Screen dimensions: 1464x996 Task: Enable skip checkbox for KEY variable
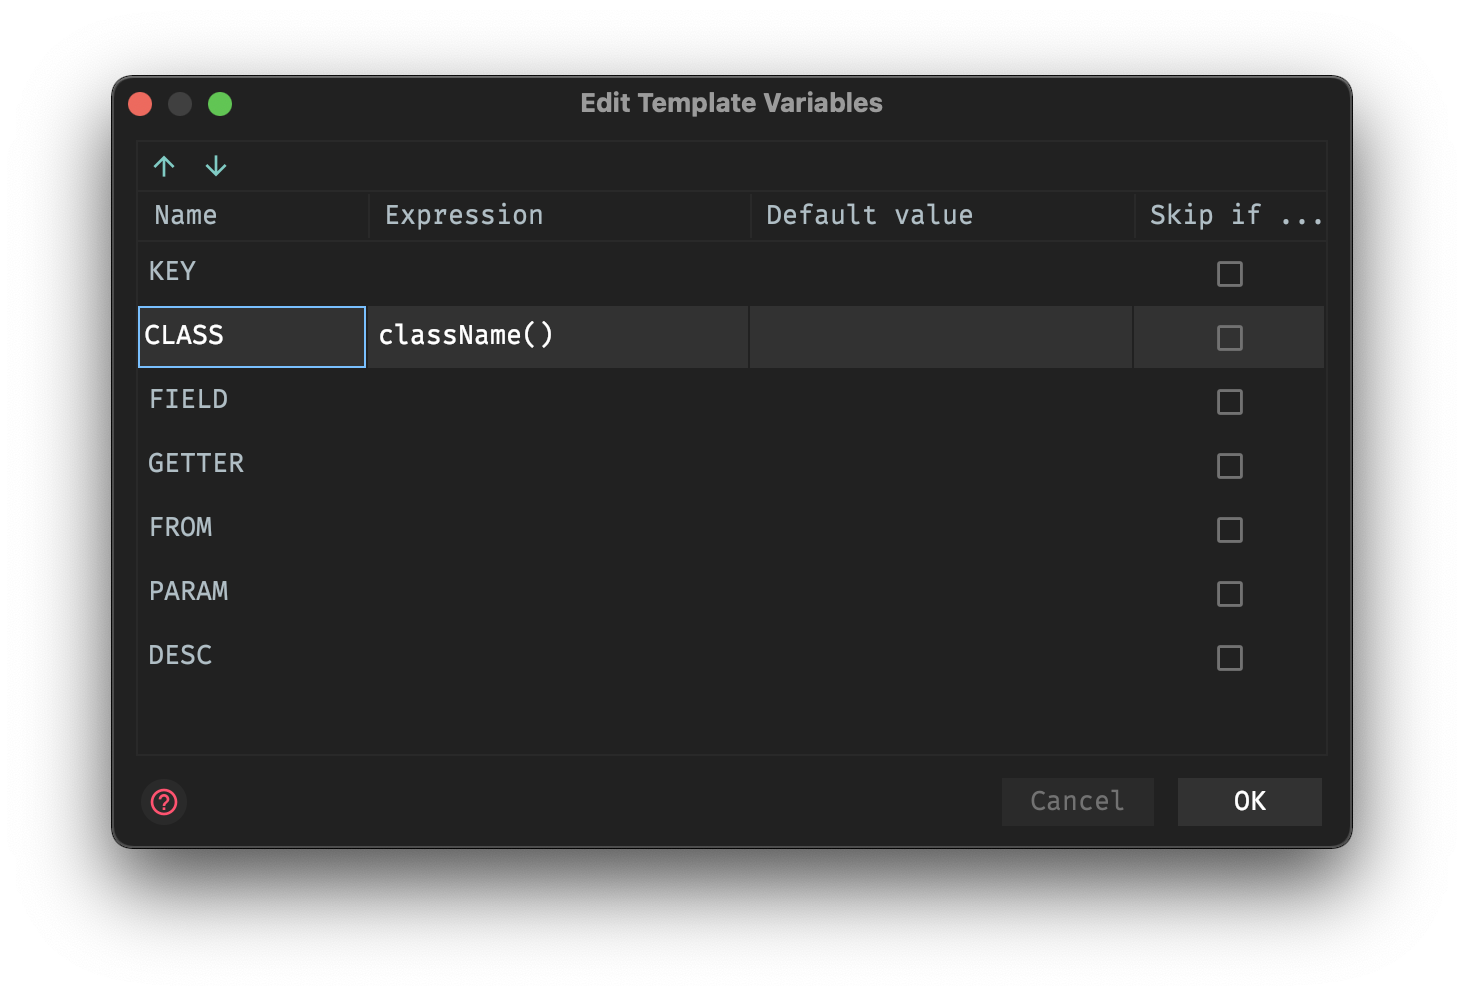pos(1229,274)
